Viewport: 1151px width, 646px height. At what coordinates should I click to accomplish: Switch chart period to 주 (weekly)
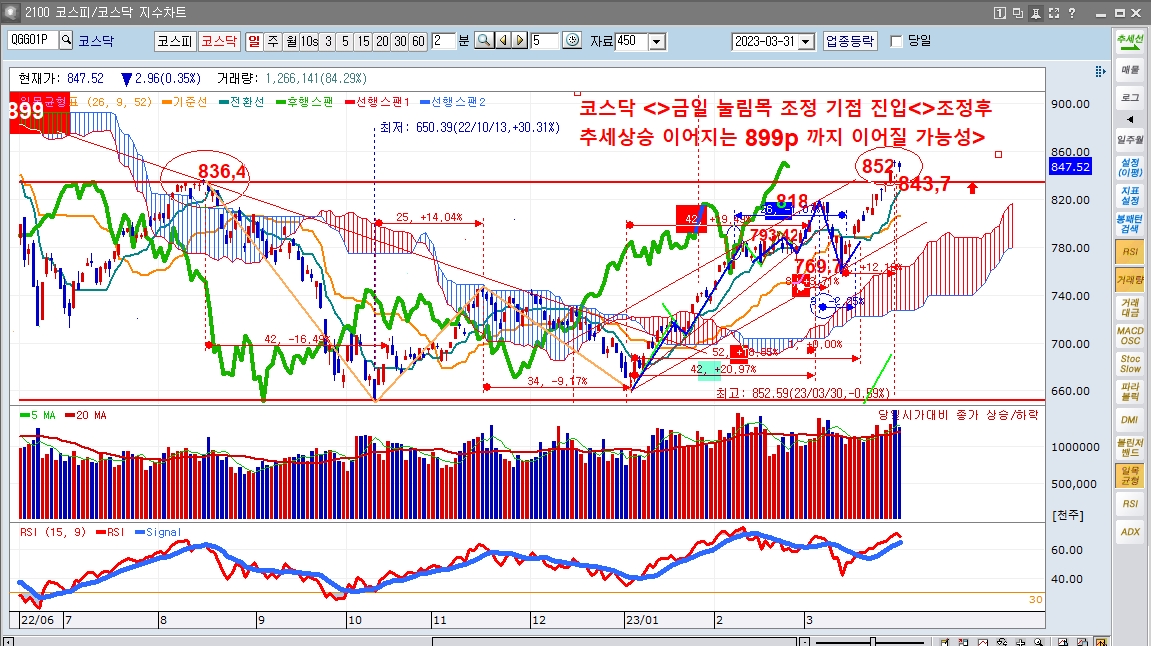tap(272, 40)
